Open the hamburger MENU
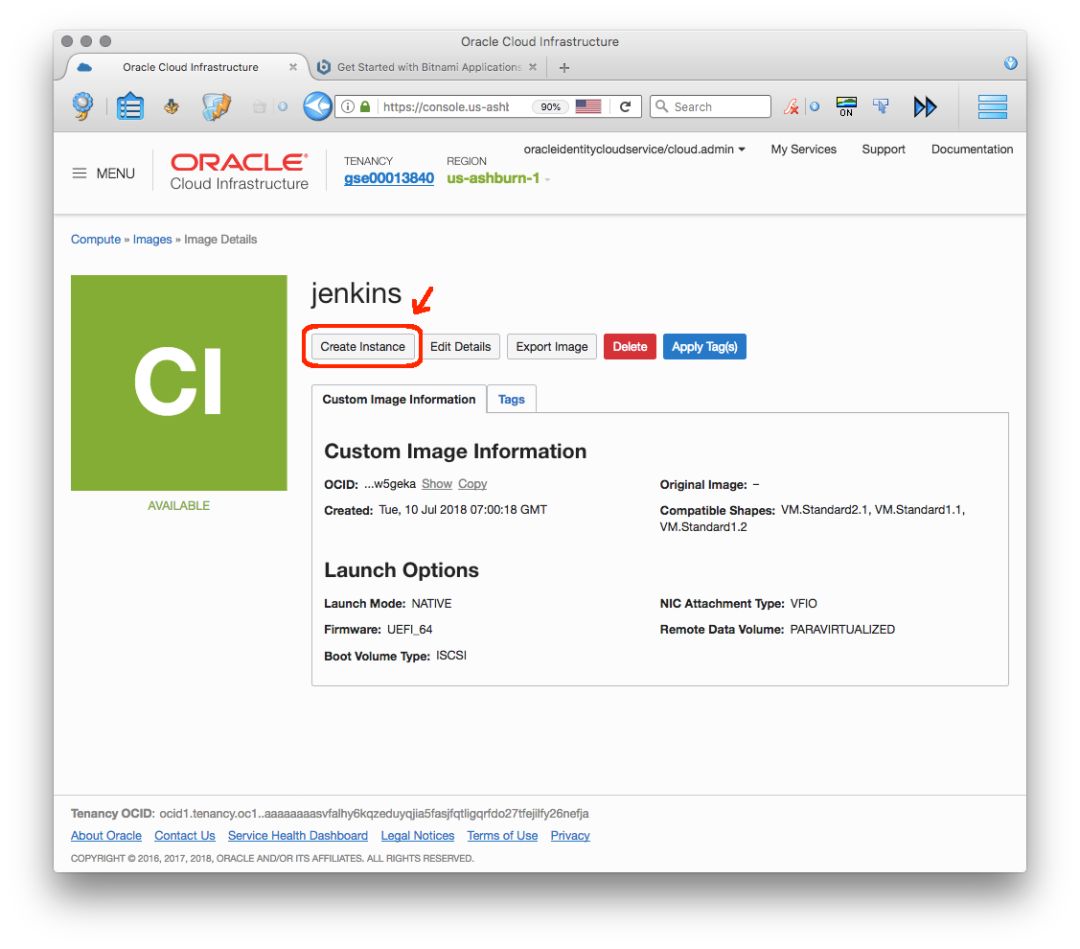 point(103,174)
